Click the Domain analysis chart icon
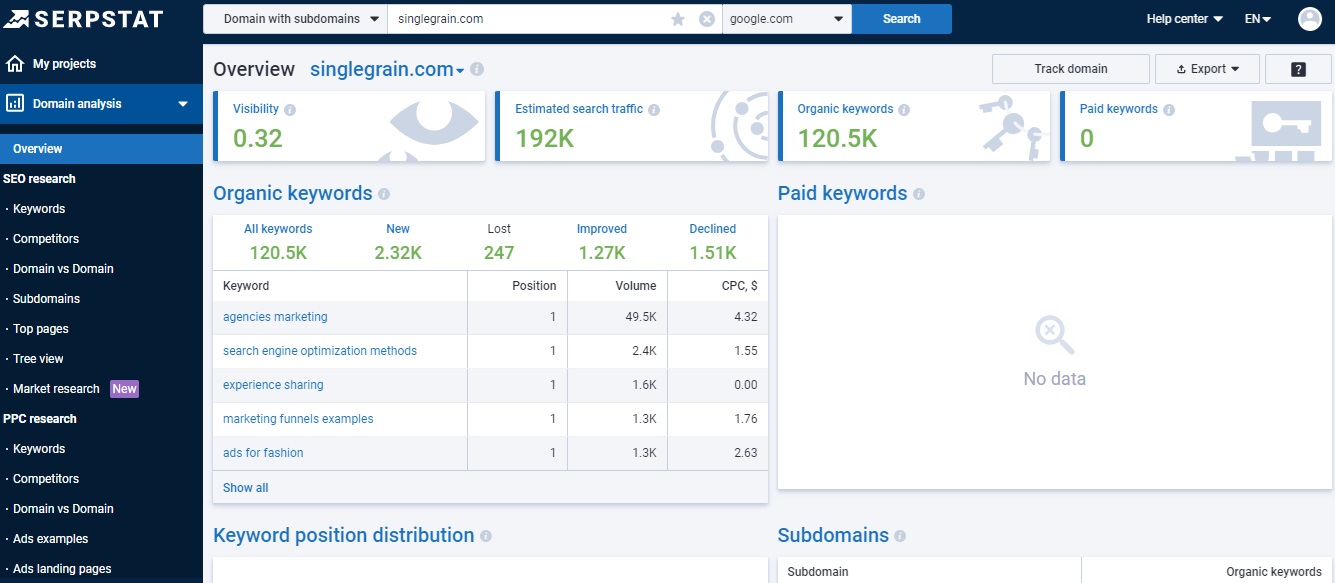Screen dimensions: 1335x583 pyautogui.click(x=15, y=103)
